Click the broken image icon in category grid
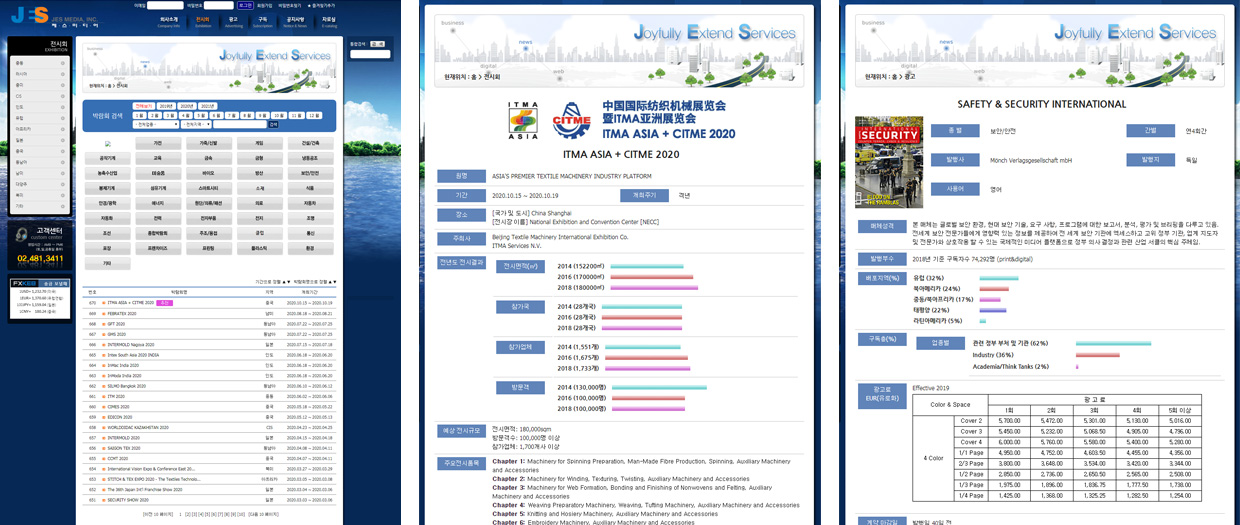The image size is (1240, 525). [108, 144]
